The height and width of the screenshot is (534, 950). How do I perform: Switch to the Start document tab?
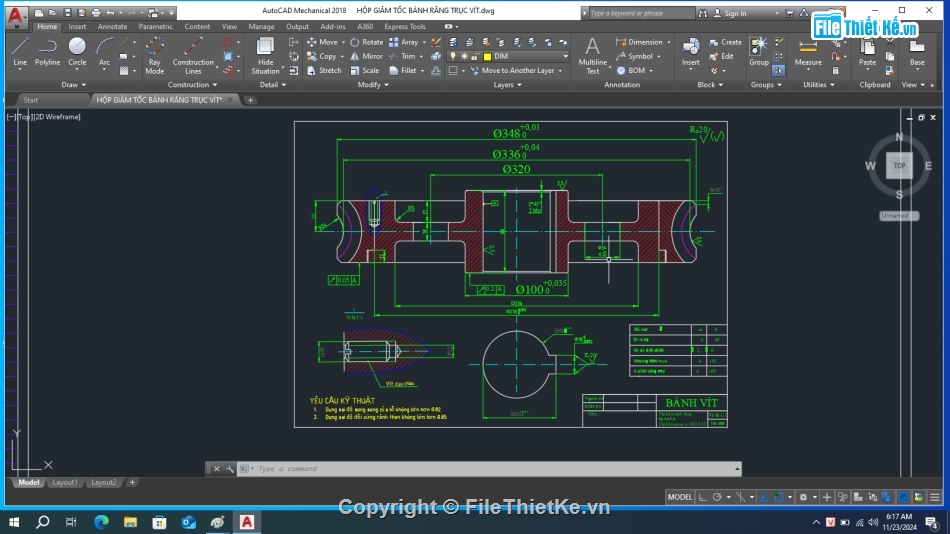tap(31, 100)
